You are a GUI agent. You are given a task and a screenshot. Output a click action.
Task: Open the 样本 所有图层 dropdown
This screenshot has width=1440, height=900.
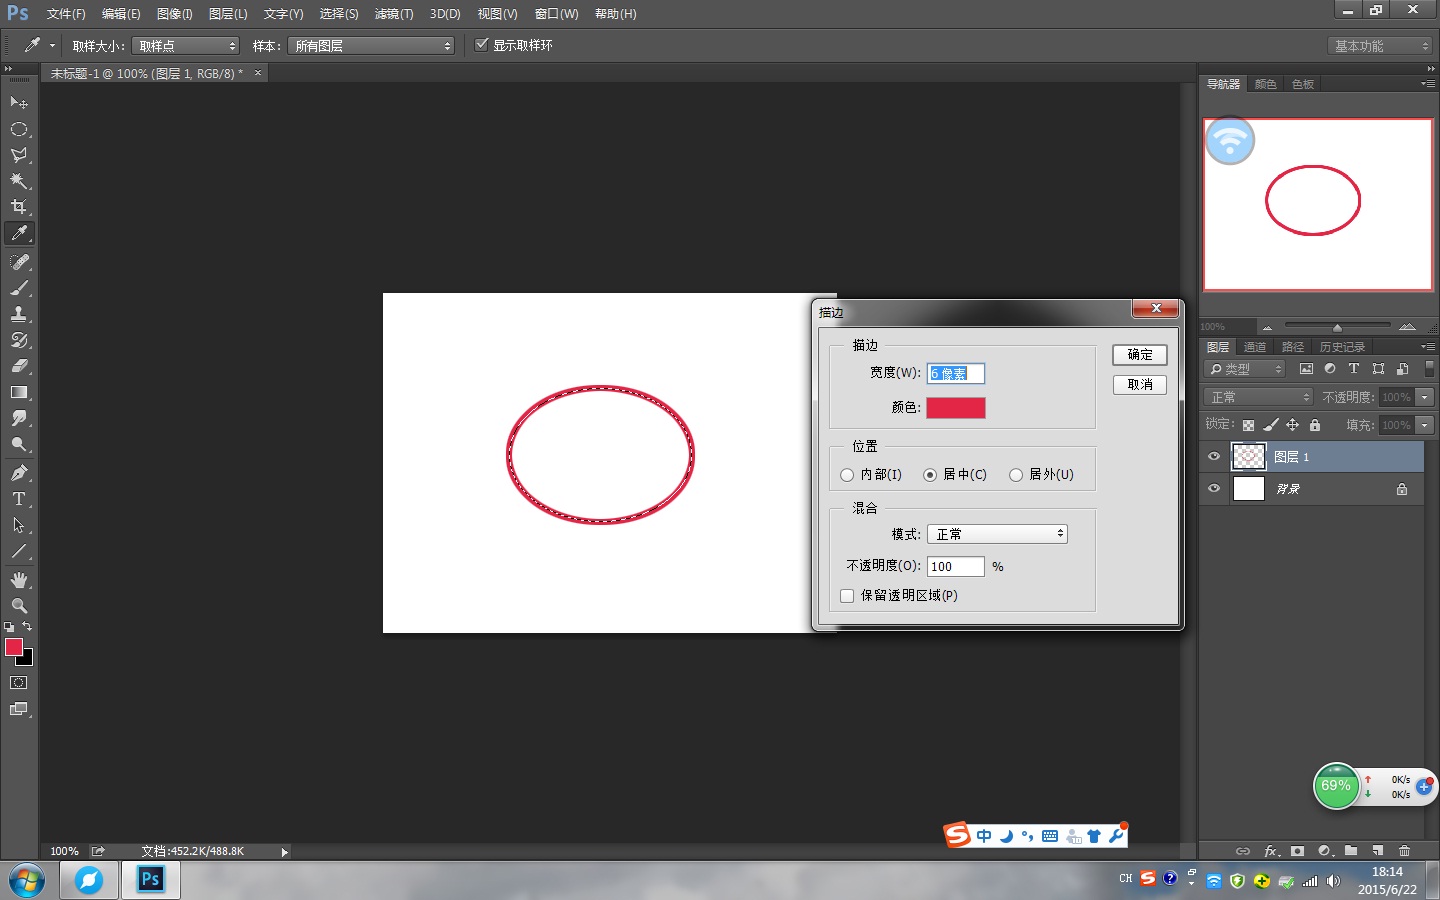click(371, 46)
